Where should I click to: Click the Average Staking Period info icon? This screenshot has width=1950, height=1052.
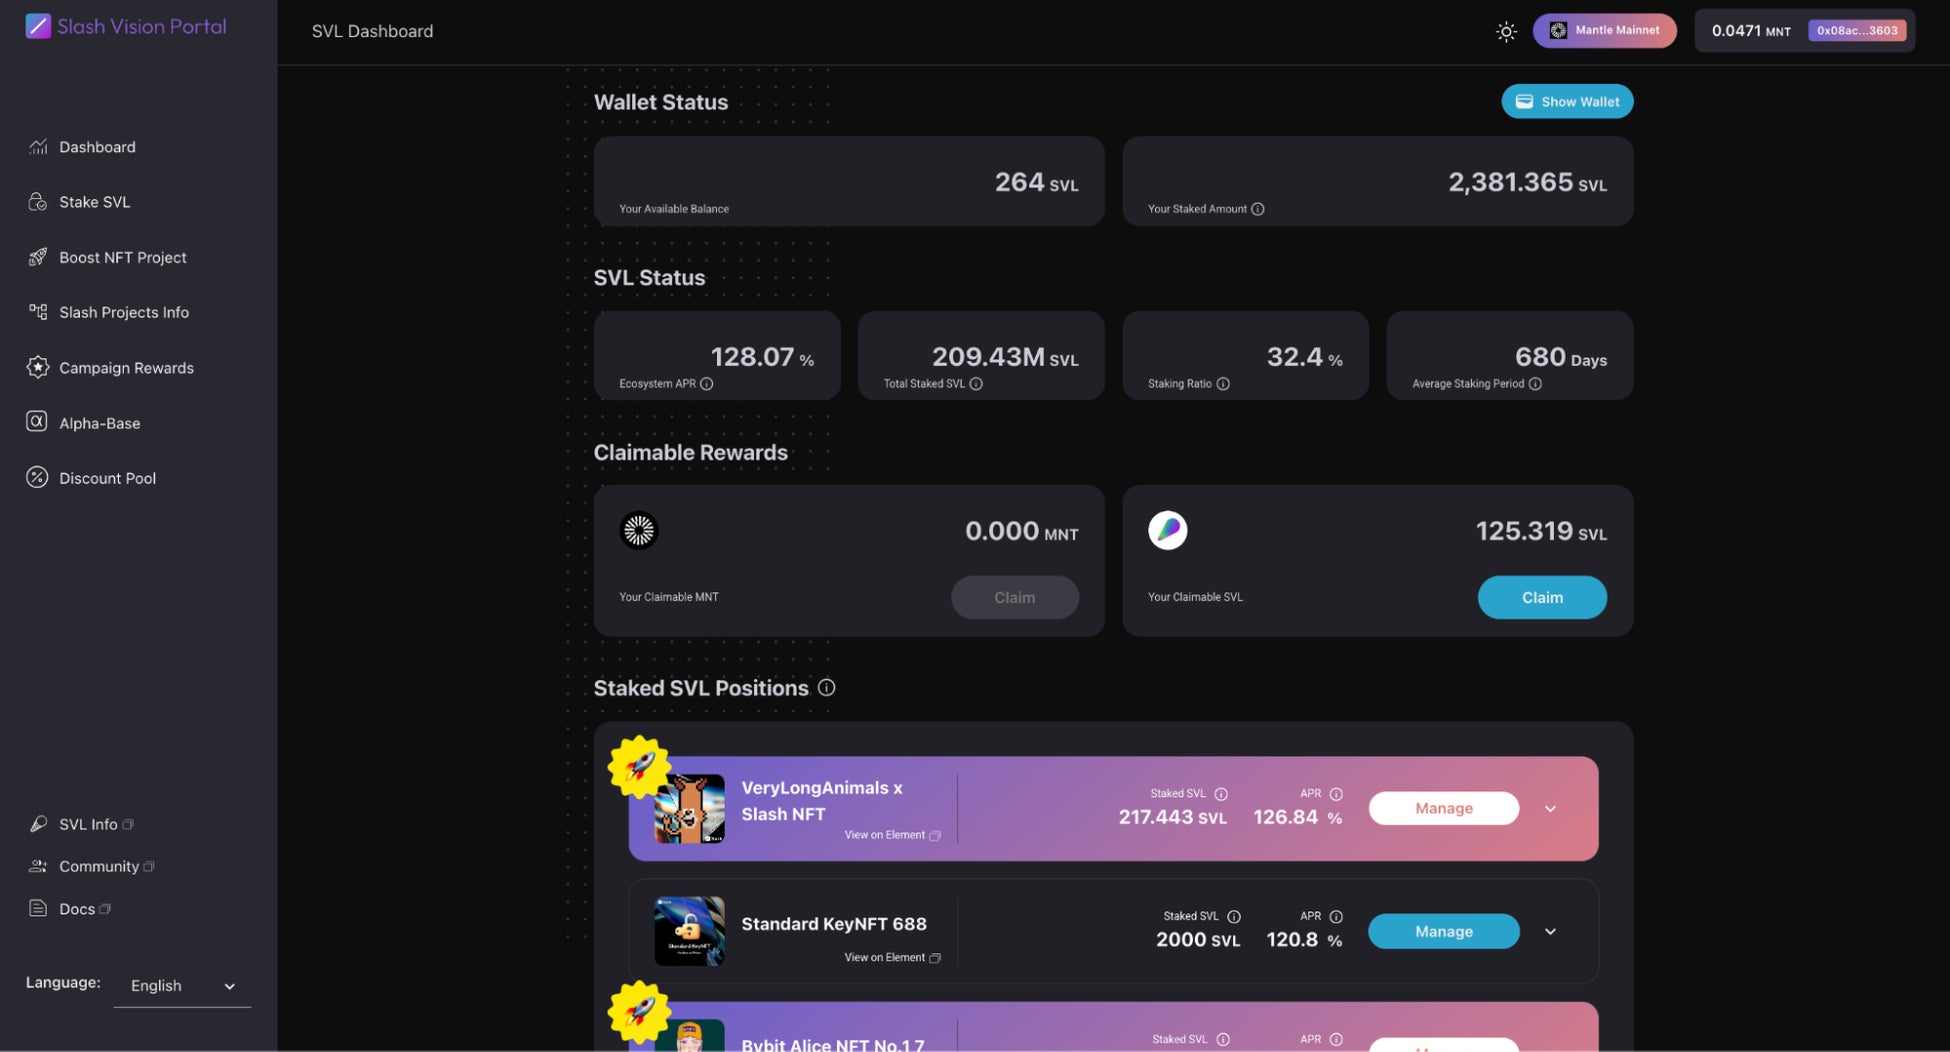(1535, 384)
